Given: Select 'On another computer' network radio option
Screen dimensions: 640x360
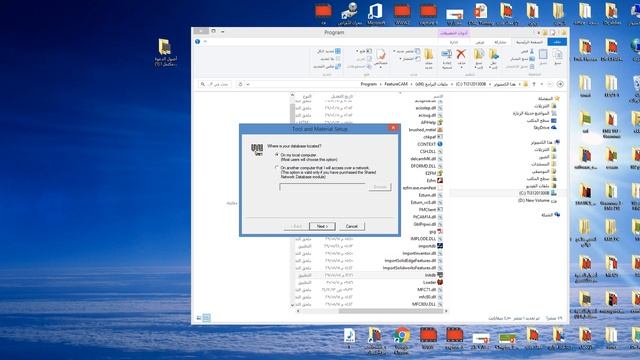Looking at the screenshot, I should pyautogui.click(x=277, y=167).
